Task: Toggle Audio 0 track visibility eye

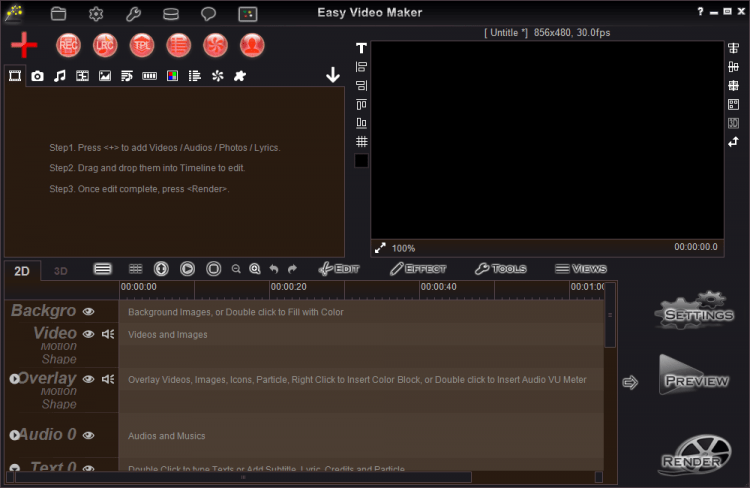Action: 88,435
